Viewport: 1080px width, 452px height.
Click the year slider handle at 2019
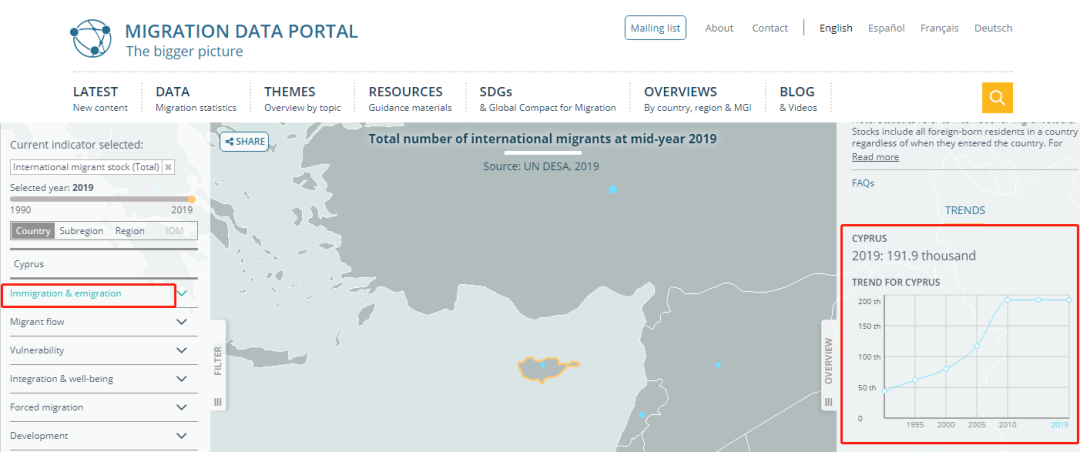click(x=191, y=198)
